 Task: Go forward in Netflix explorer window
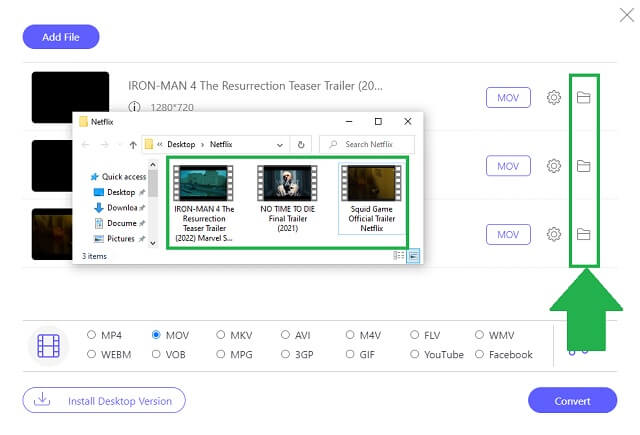(104, 144)
